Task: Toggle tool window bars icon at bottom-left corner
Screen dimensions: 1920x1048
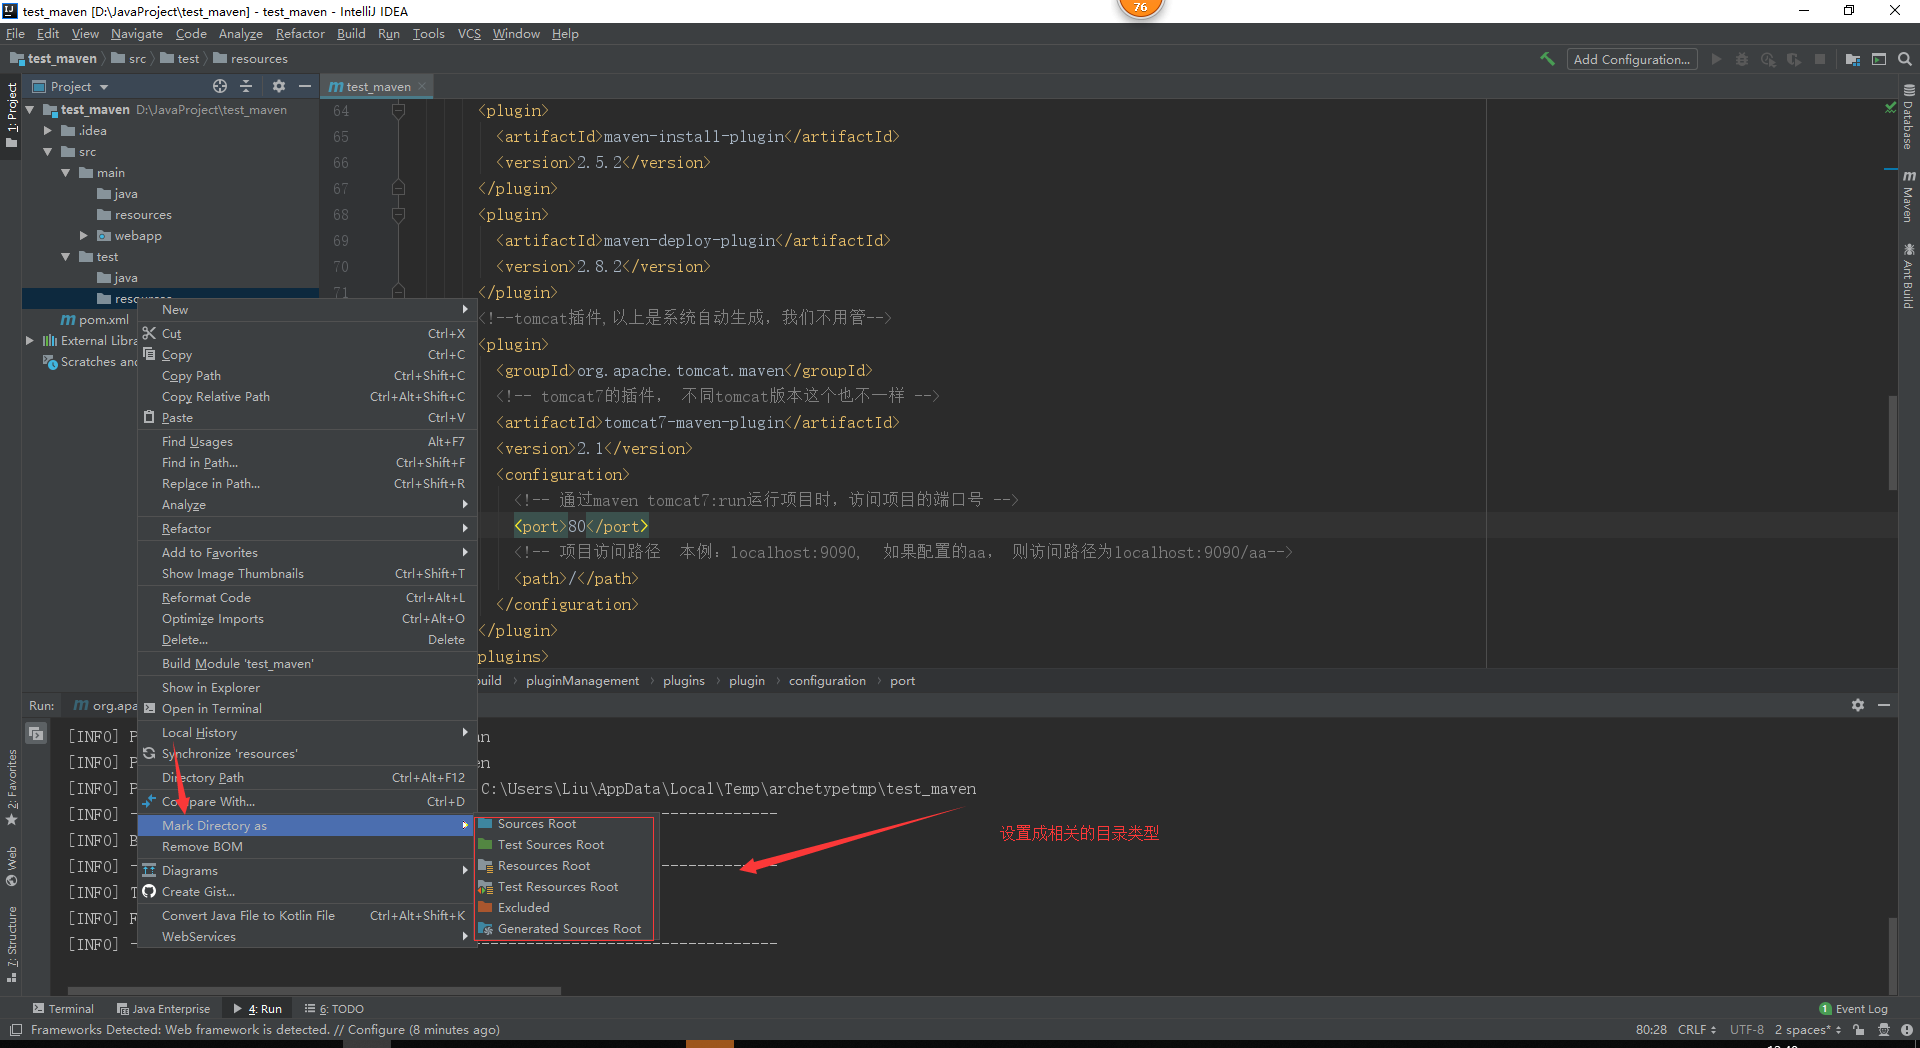Action: [x=15, y=1030]
